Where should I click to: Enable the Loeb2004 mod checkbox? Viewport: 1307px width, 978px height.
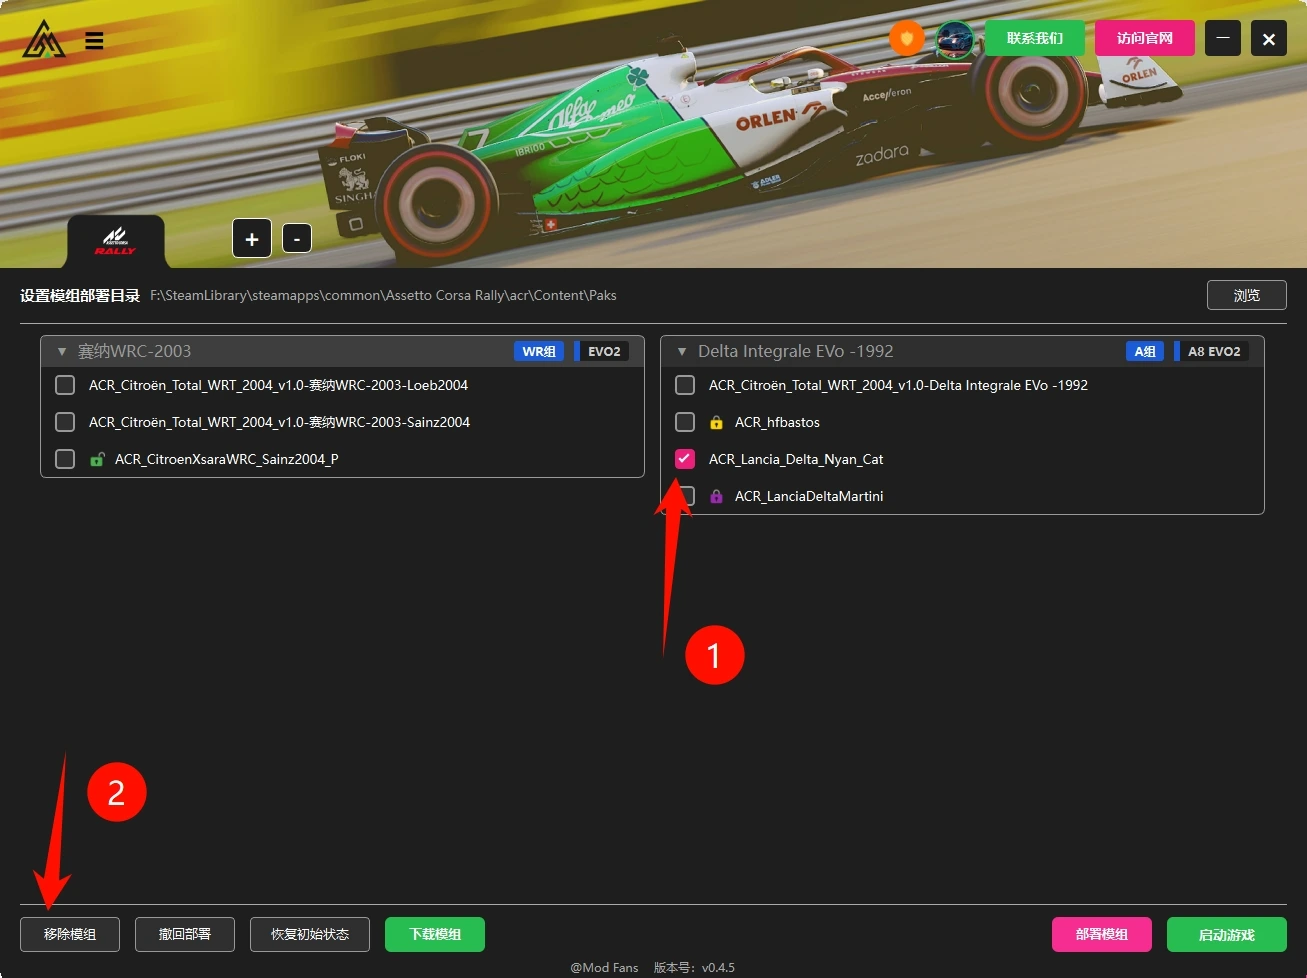(65, 385)
